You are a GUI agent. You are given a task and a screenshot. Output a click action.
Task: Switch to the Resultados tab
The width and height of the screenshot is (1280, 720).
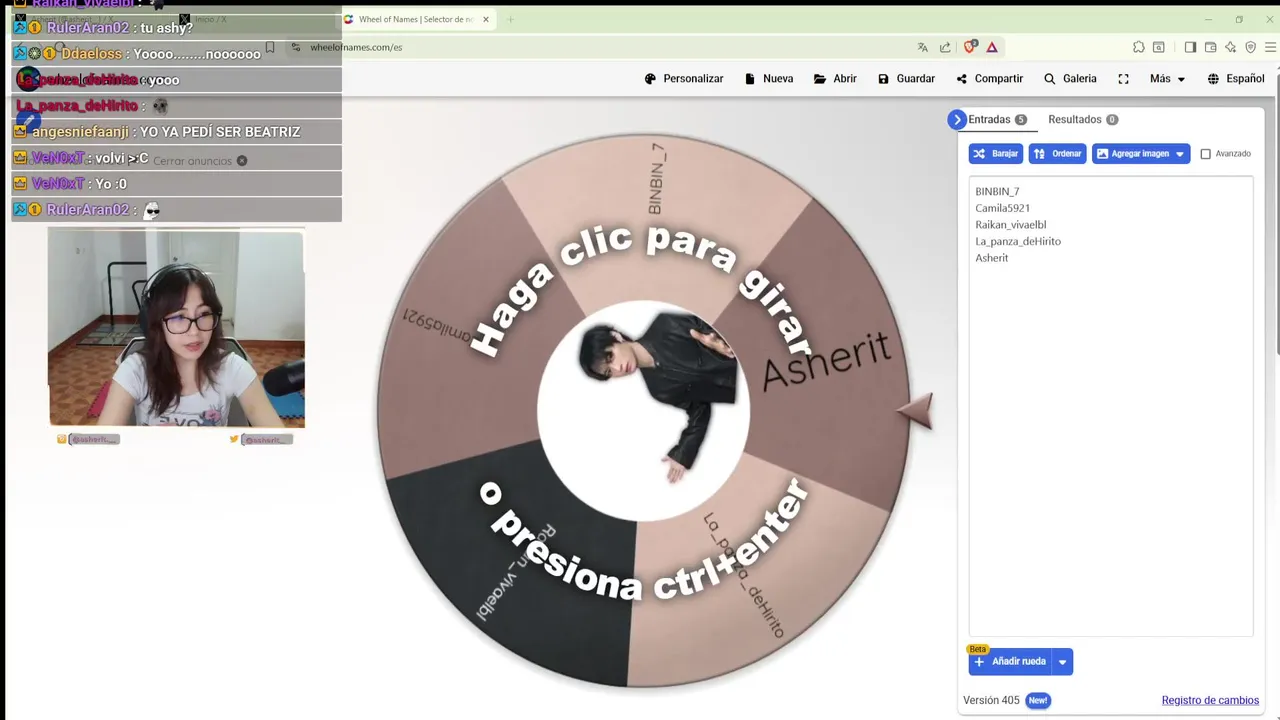coord(1083,120)
